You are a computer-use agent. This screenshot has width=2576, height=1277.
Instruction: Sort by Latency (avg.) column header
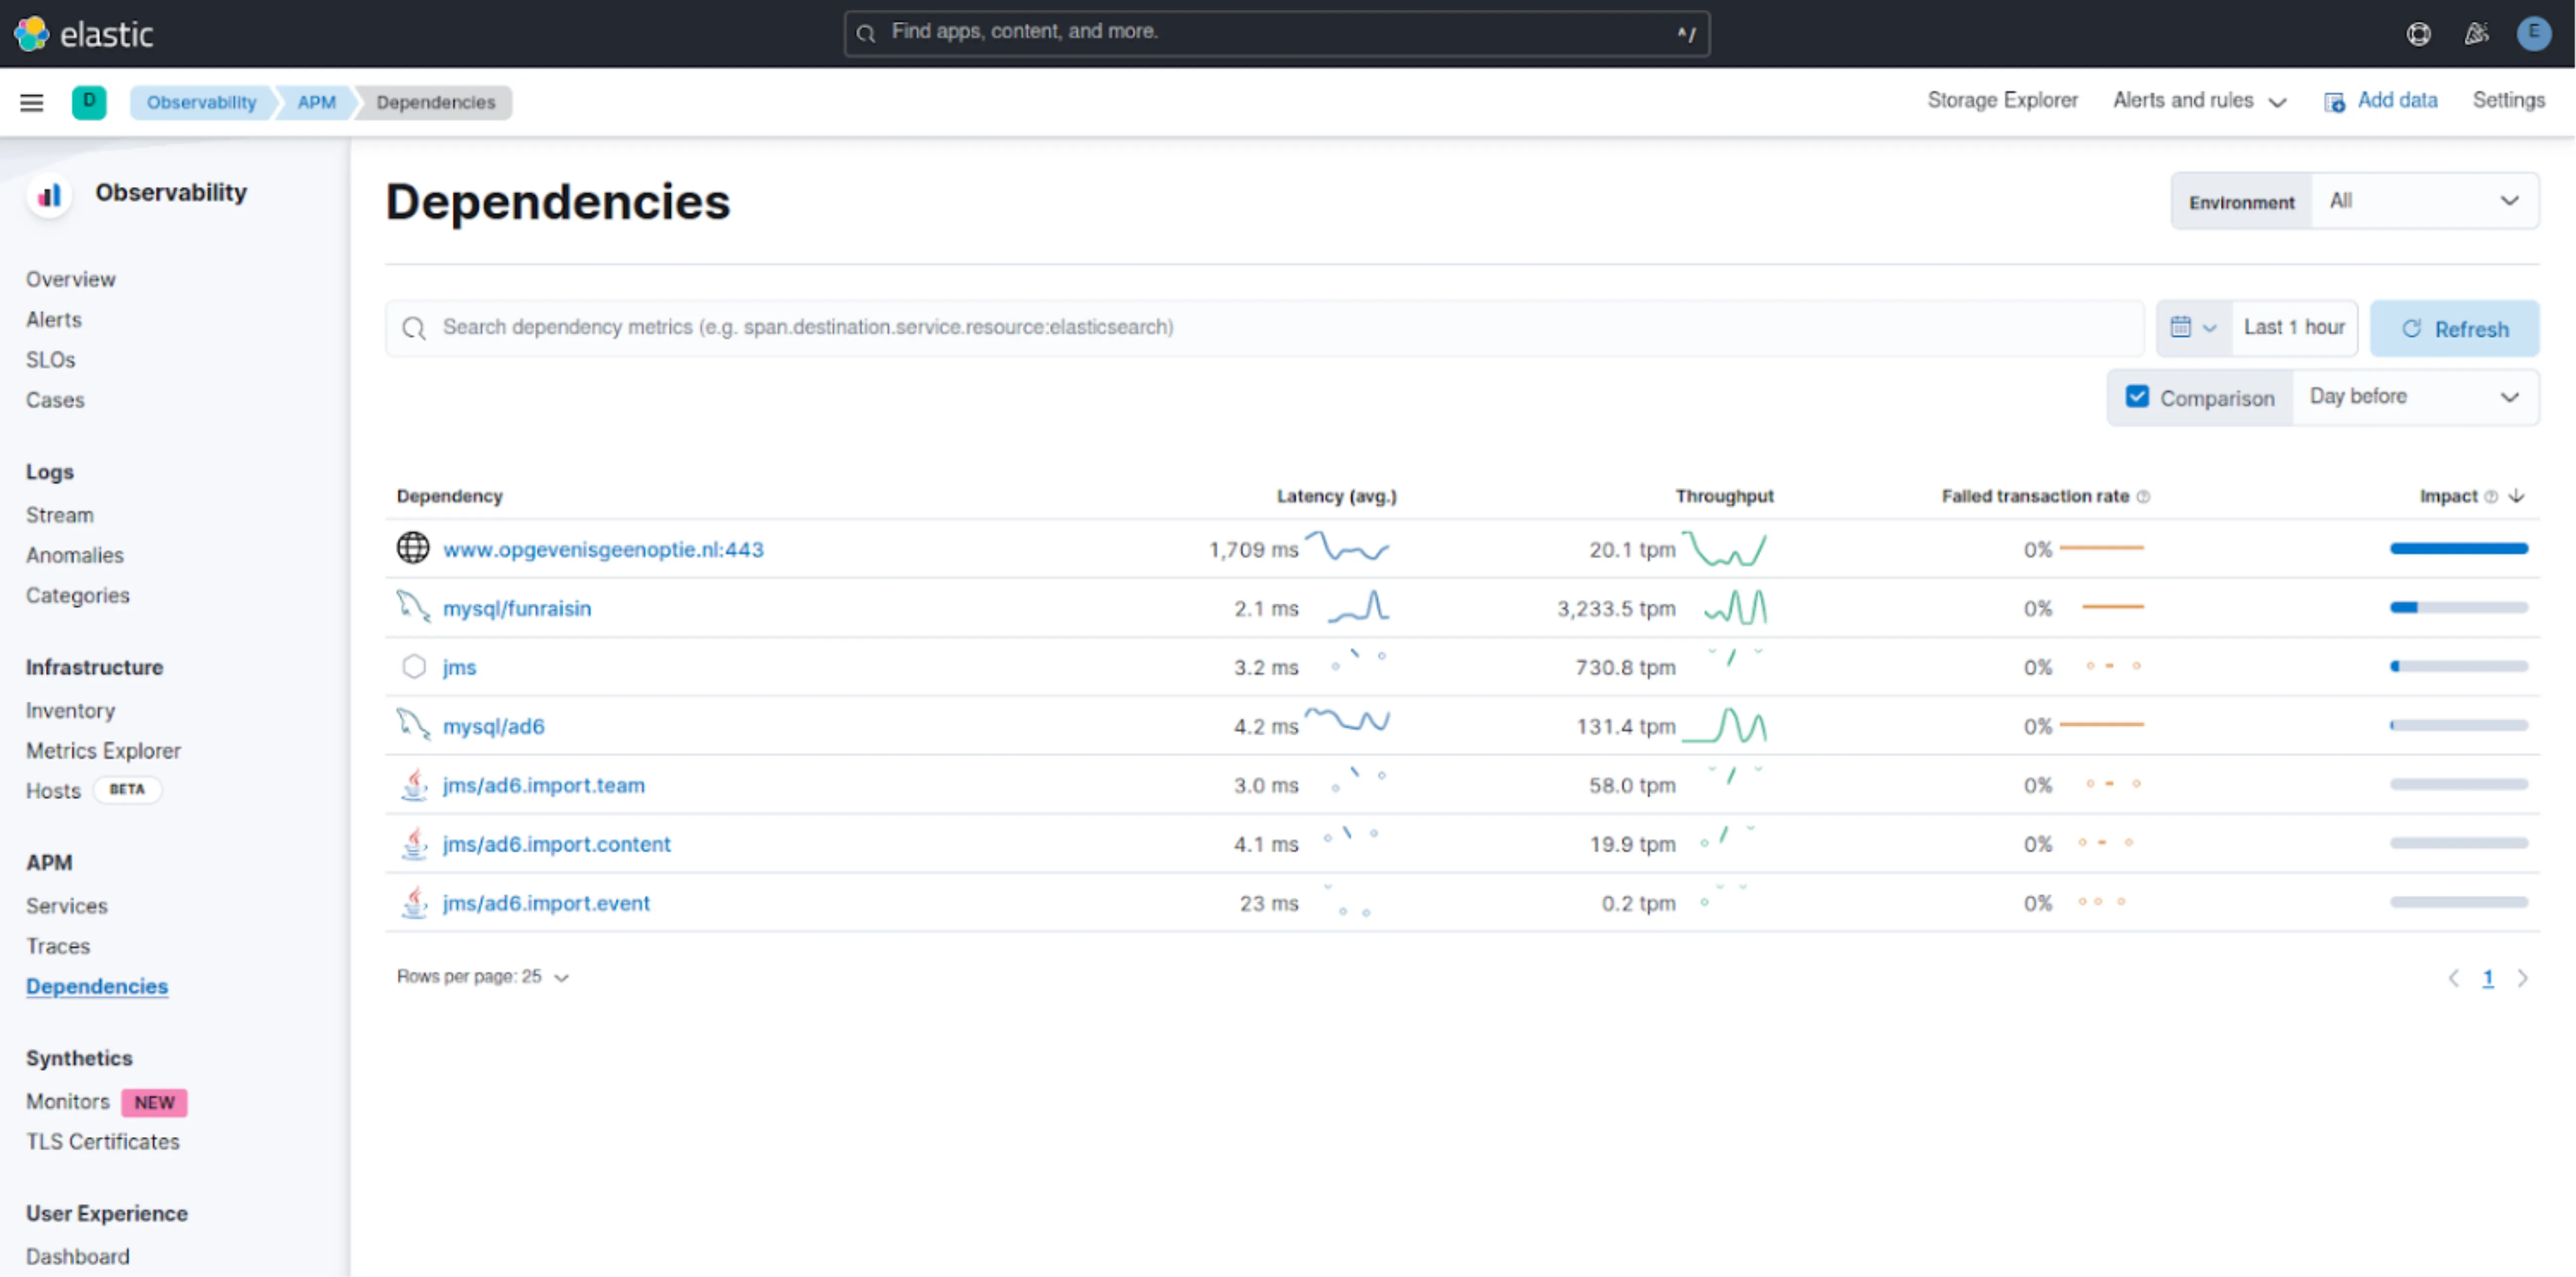(x=1336, y=496)
